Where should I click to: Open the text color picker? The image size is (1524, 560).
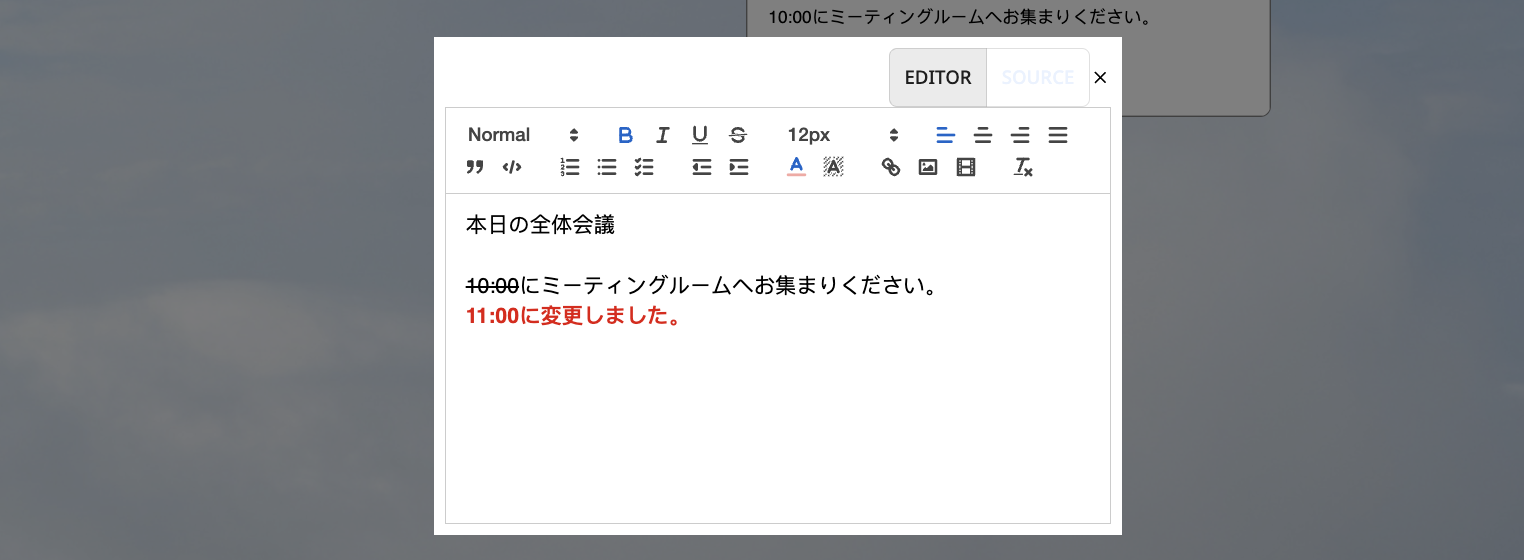796,167
